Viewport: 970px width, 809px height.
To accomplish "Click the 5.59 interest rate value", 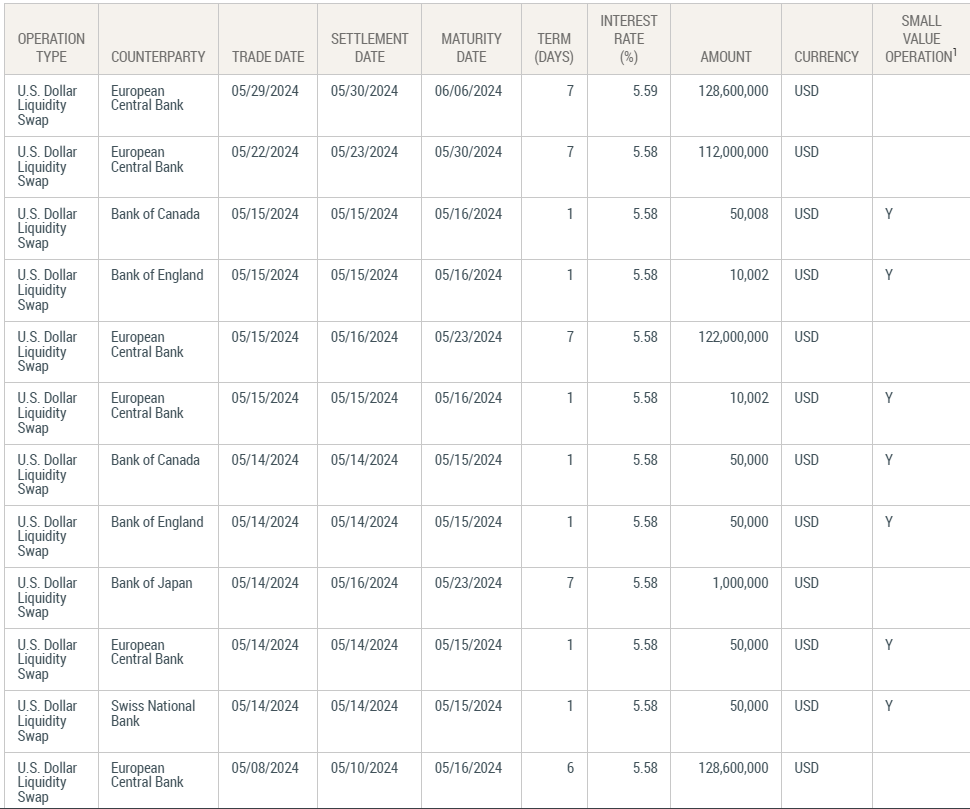I will tap(645, 91).
